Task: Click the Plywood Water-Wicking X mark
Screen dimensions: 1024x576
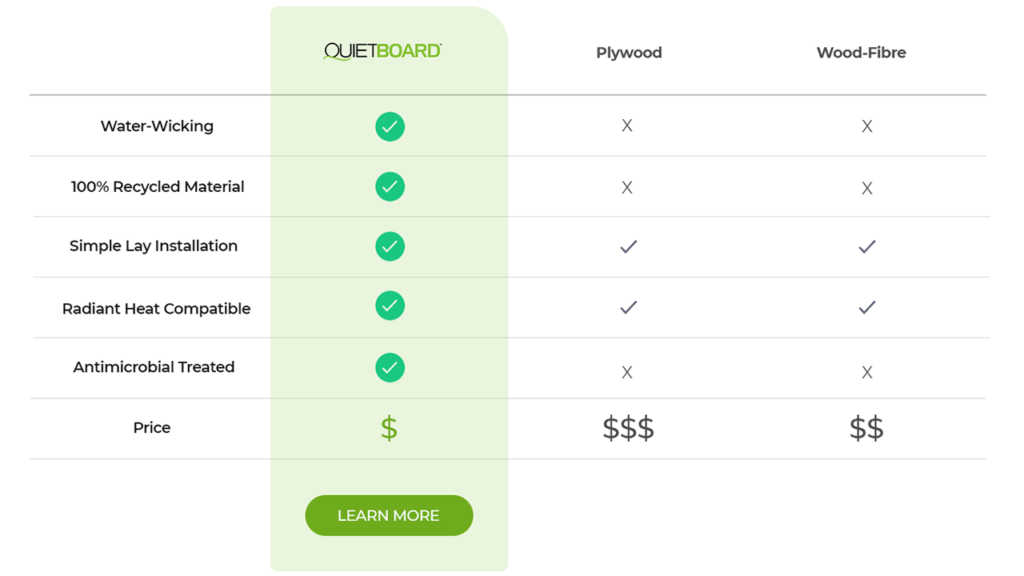Action: (x=627, y=125)
